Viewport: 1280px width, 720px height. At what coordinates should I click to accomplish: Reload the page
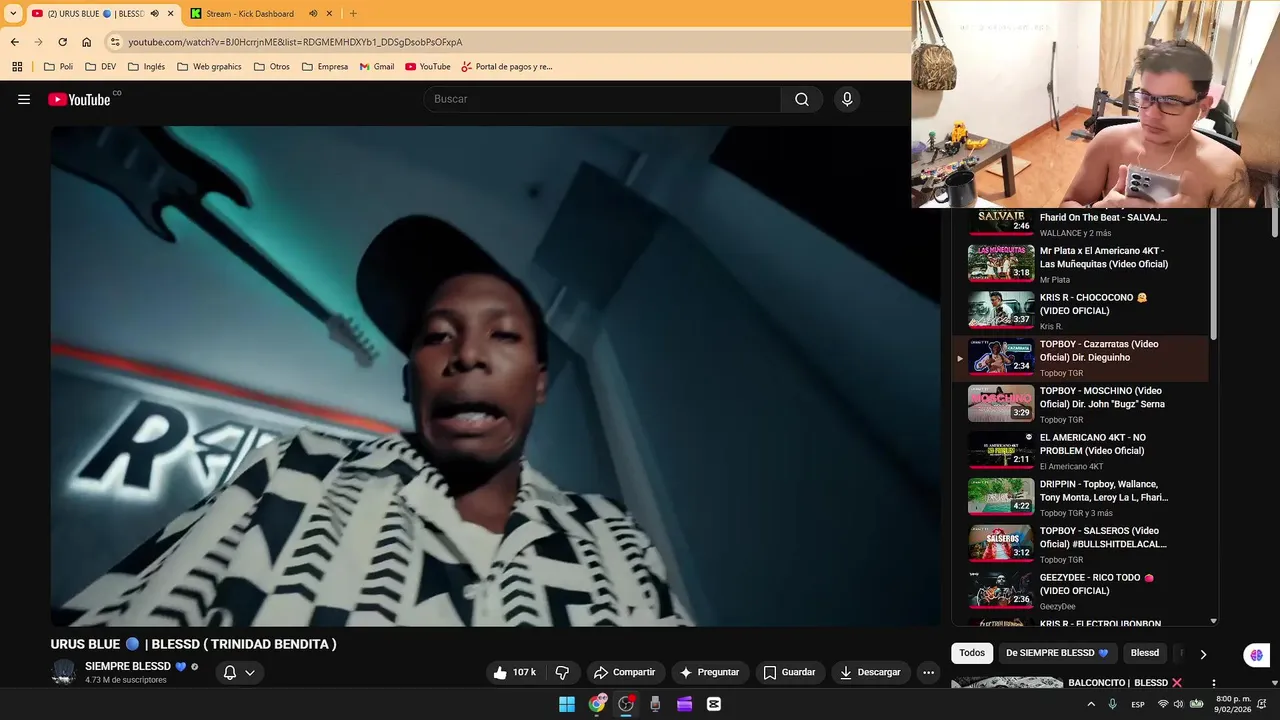pyautogui.click(x=62, y=42)
